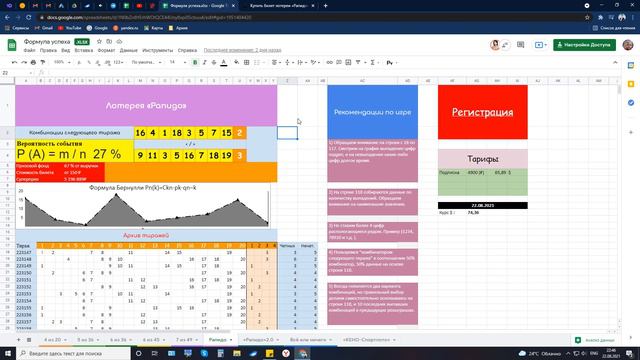Open the all sheets list
This screenshot has width=640, height=360.
(29, 340)
